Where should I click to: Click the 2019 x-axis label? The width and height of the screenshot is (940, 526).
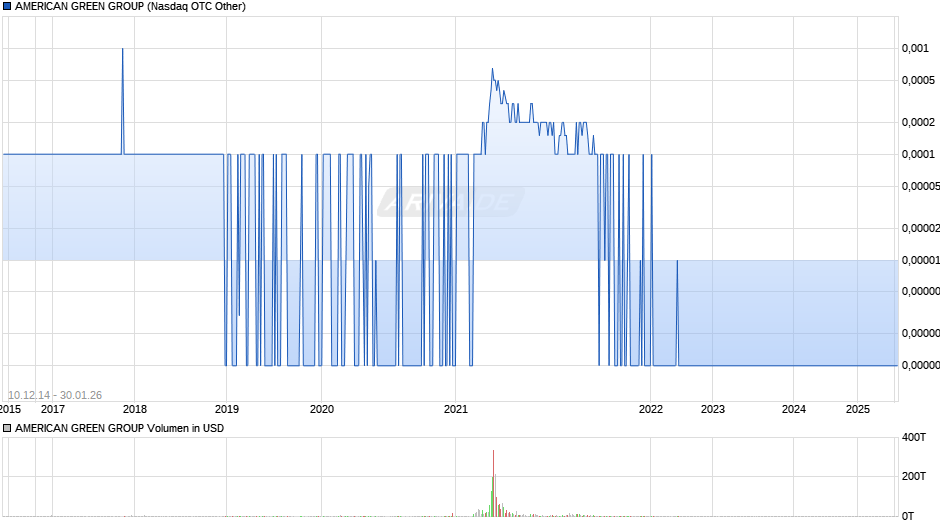[x=227, y=409]
